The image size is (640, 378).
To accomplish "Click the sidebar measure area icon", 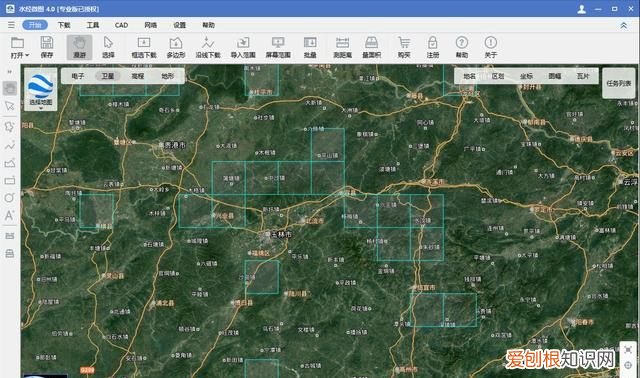I will [x=10, y=253].
